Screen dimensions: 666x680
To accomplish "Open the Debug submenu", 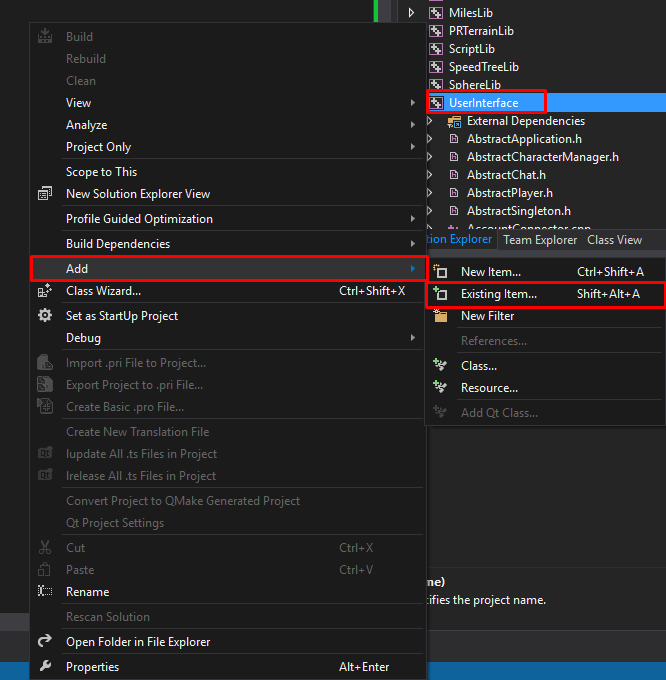I will click(x=228, y=337).
